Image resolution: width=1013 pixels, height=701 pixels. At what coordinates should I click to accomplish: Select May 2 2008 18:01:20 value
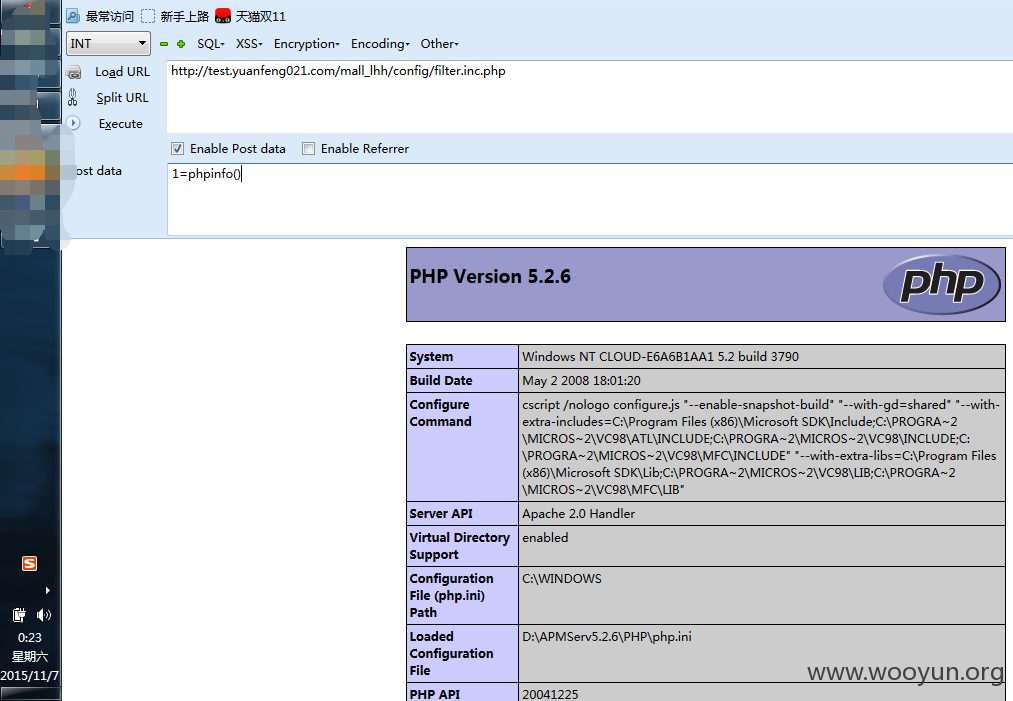coord(581,381)
